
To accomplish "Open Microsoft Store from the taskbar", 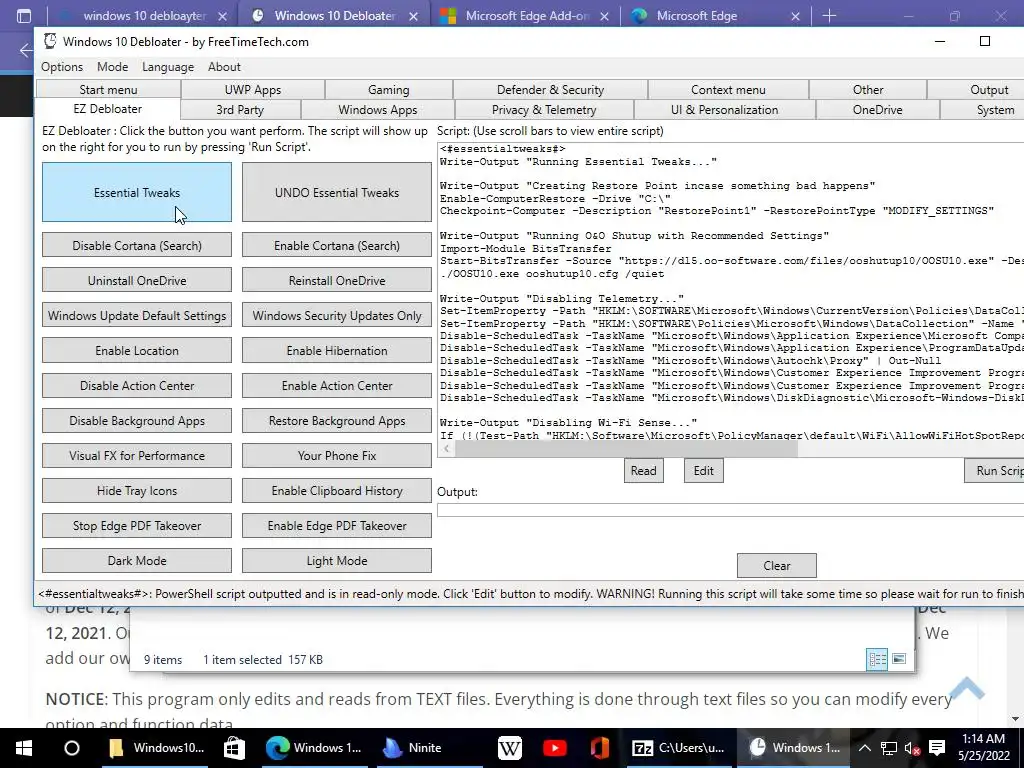I will pos(234,748).
